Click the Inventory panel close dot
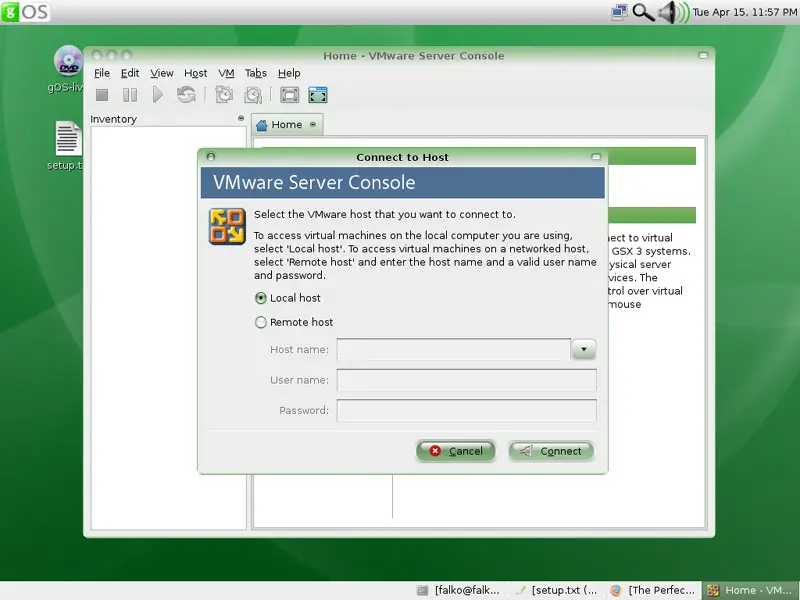800x600 pixels. (x=241, y=118)
